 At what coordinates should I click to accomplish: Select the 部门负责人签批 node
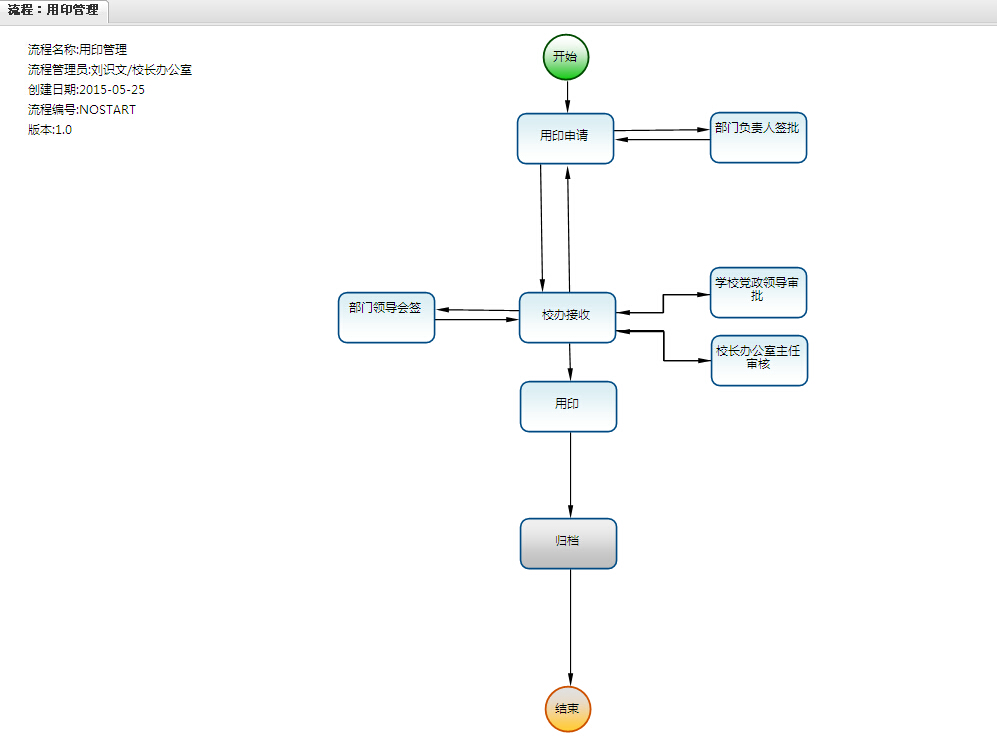tap(758, 137)
